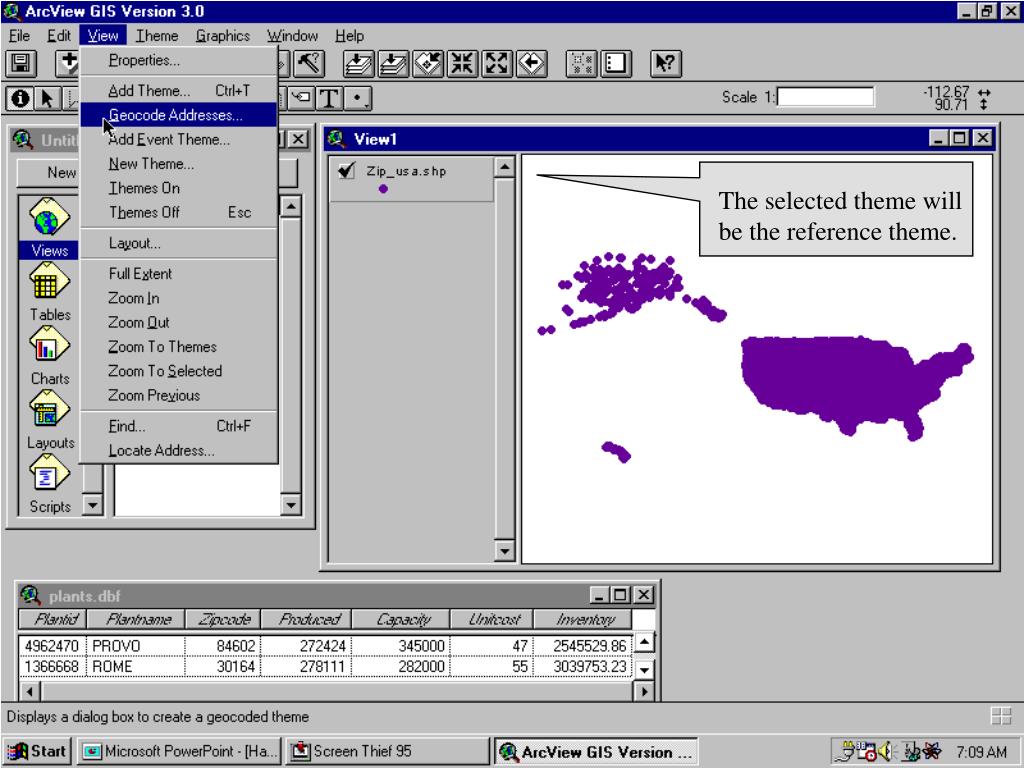The height and width of the screenshot is (768, 1024).
Task: Click the volume speaker tray icon
Action: coord(886,752)
